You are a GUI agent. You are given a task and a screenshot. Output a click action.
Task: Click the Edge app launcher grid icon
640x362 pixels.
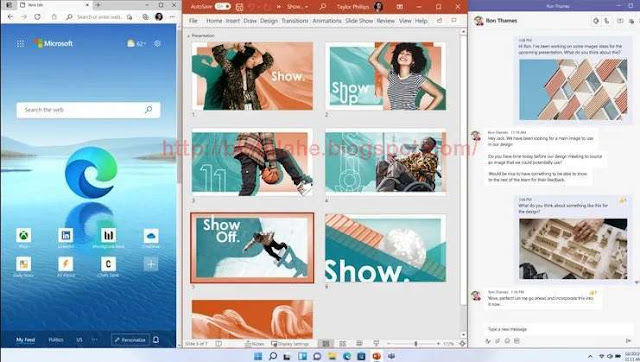pyautogui.click(x=20, y=44)
